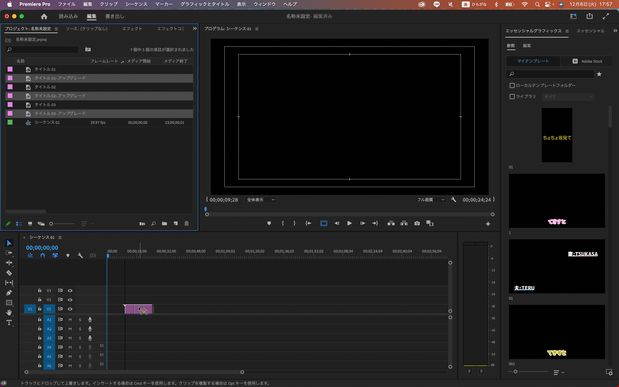This screenshot has height=387, width=619.
Task: Mute audio track A1
Action: [x=70, y=319]
